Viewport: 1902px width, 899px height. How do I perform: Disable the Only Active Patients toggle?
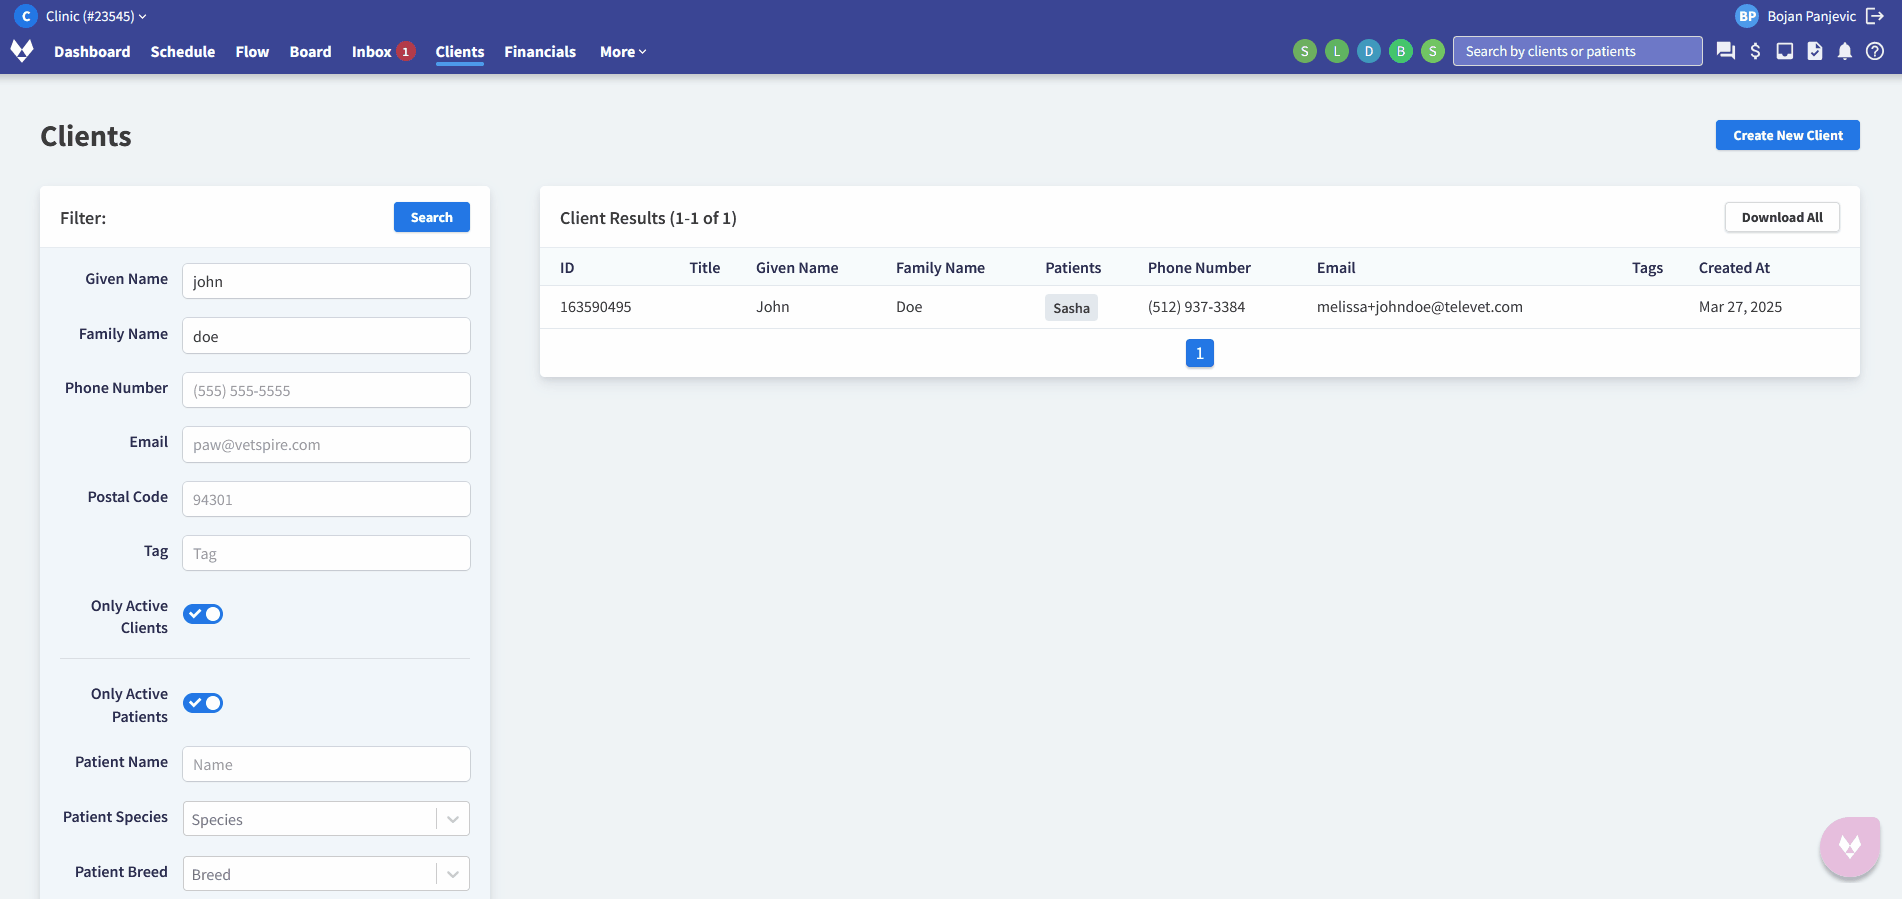[203, 703]
